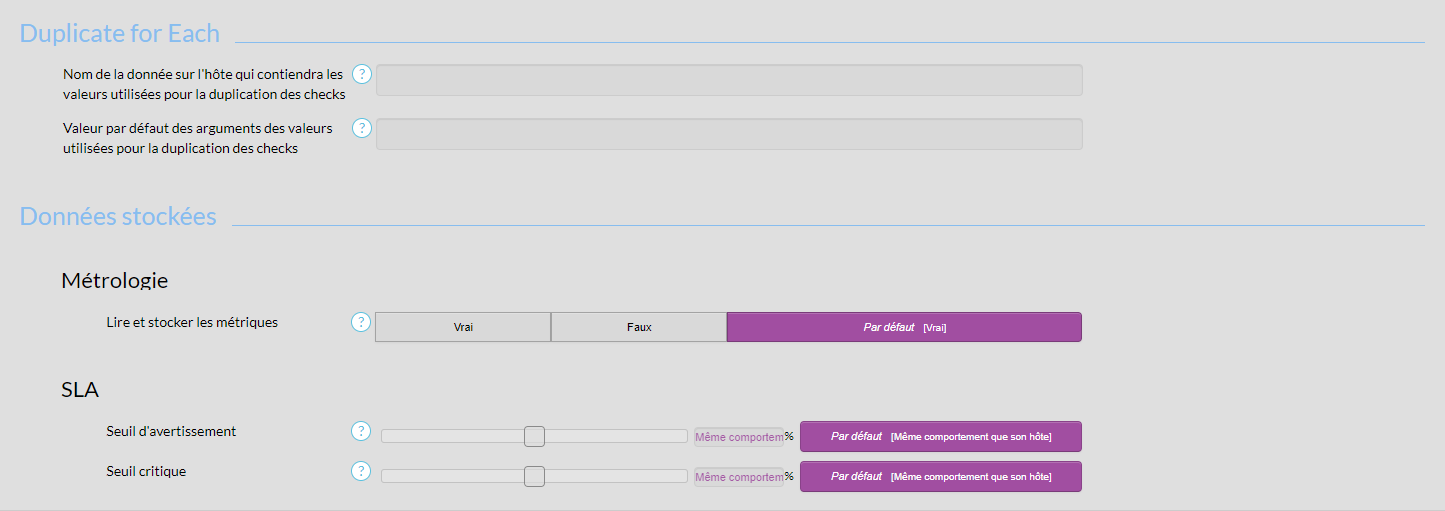Focus the Seuil critique percentage field
Viewport: 1445px width, 511px height.
pos(739,477)
